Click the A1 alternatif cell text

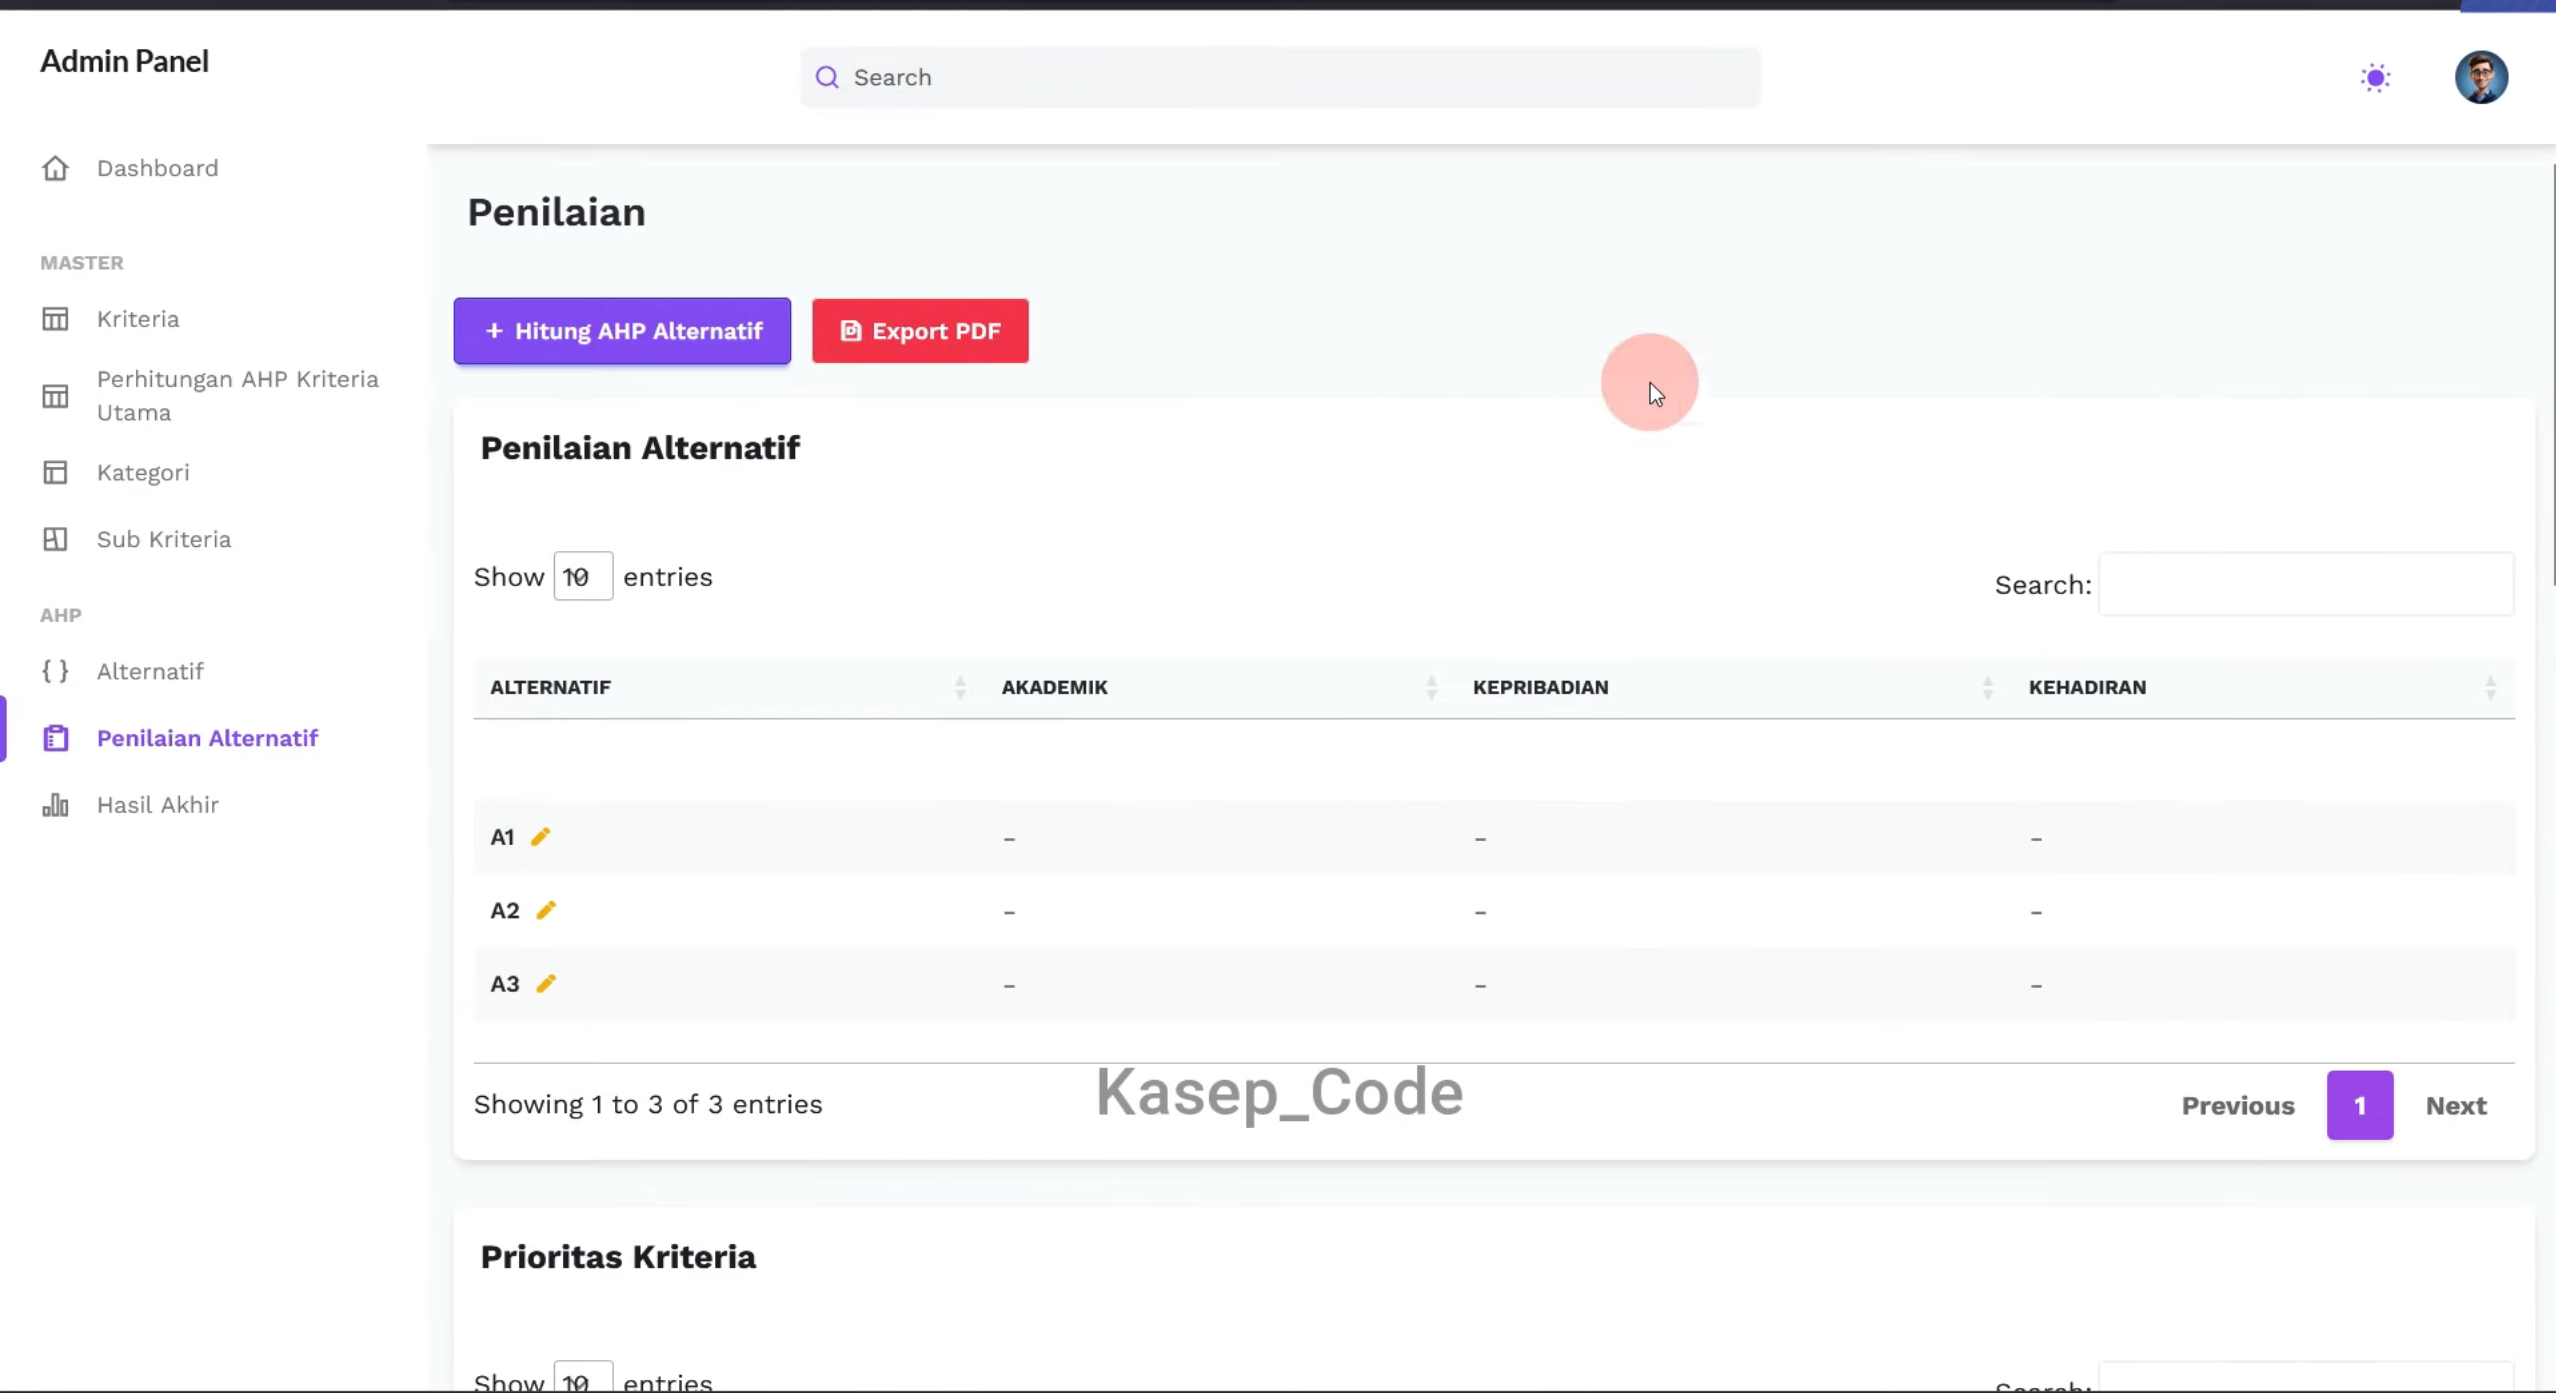[502, 837]
